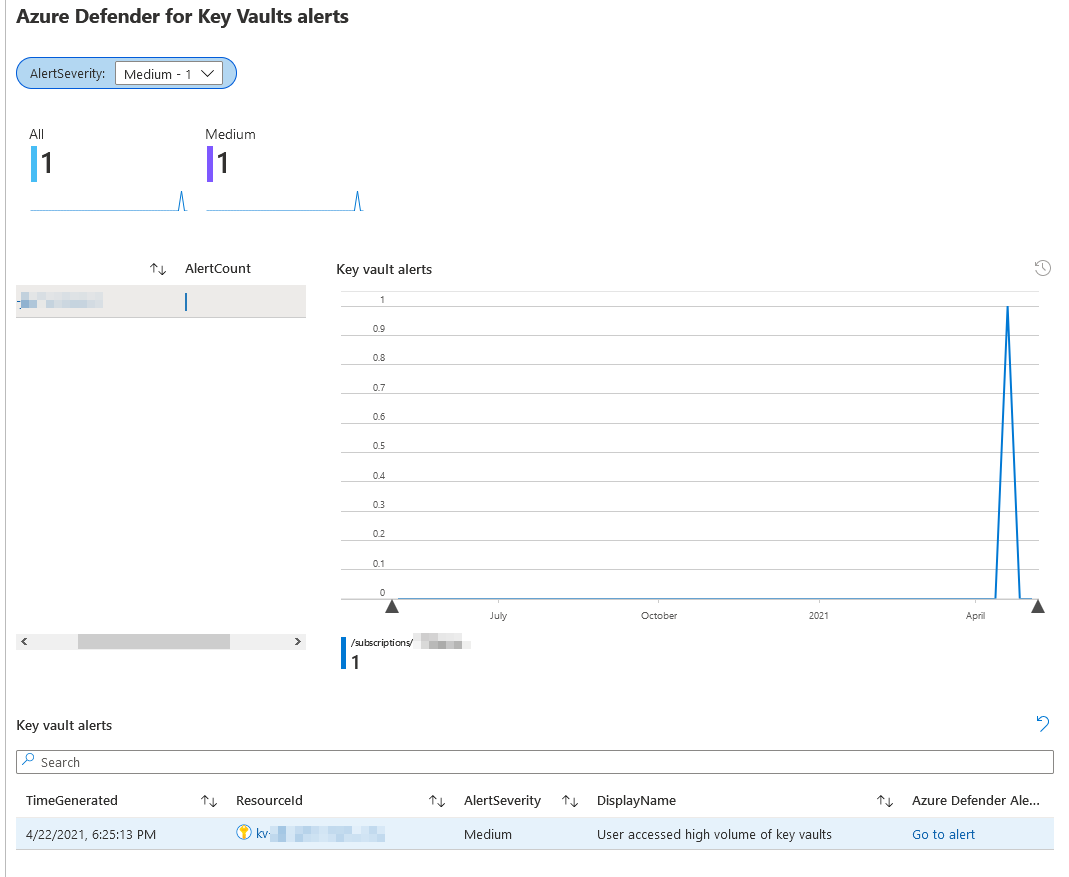Sort the ResourceId column

pyautogui.click(x=437, y=800)
